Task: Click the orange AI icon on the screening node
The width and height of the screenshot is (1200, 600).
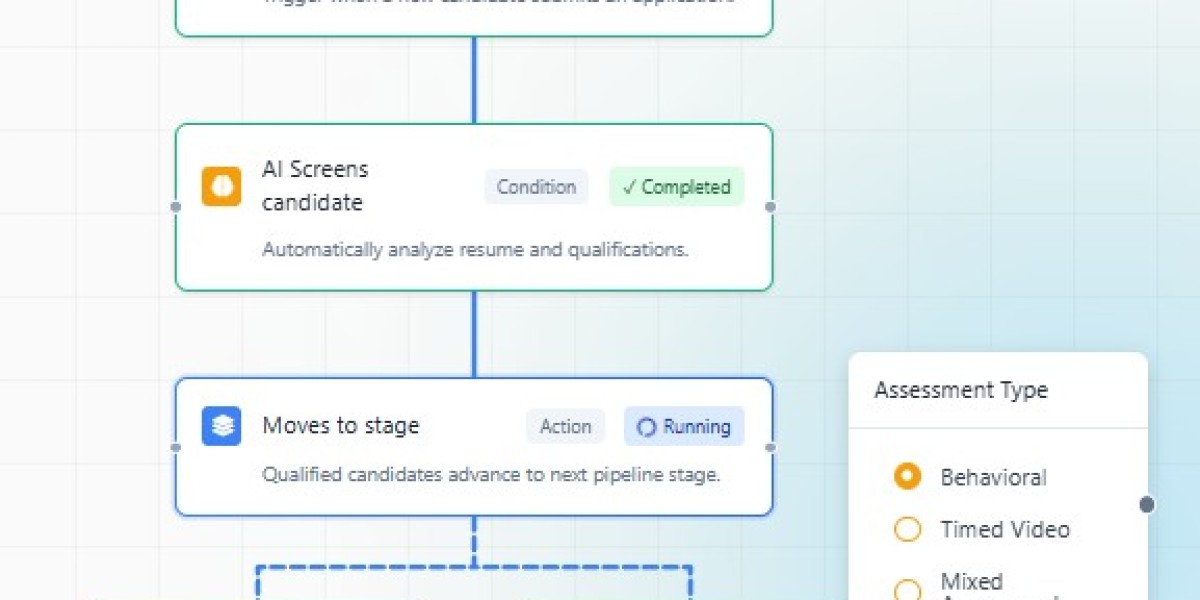Action: coord(221,186)
